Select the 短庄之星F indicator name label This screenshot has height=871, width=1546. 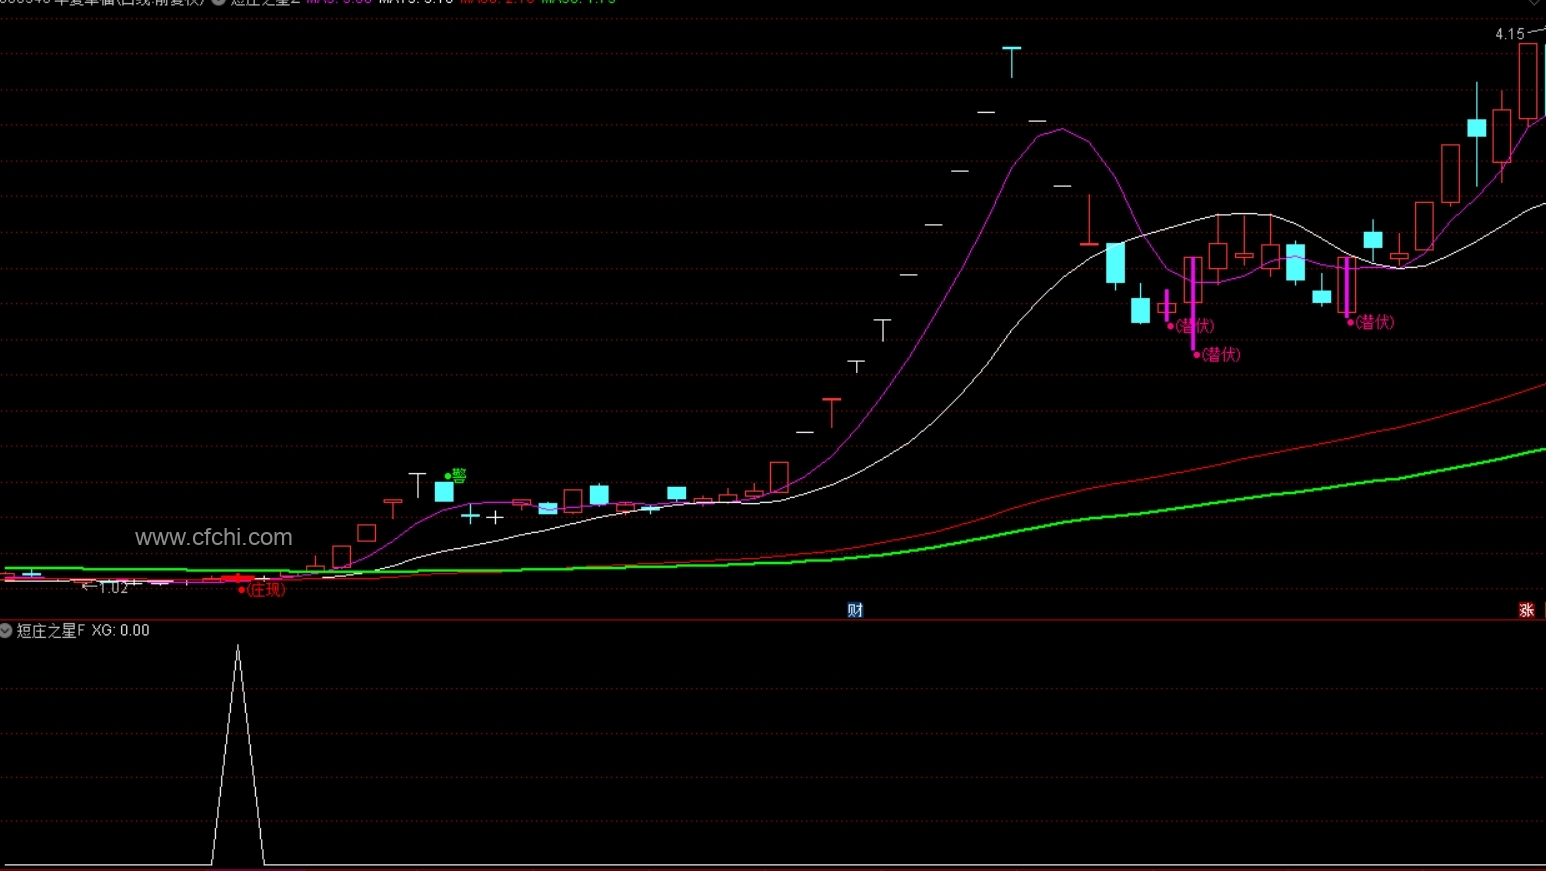coord(51,630)
